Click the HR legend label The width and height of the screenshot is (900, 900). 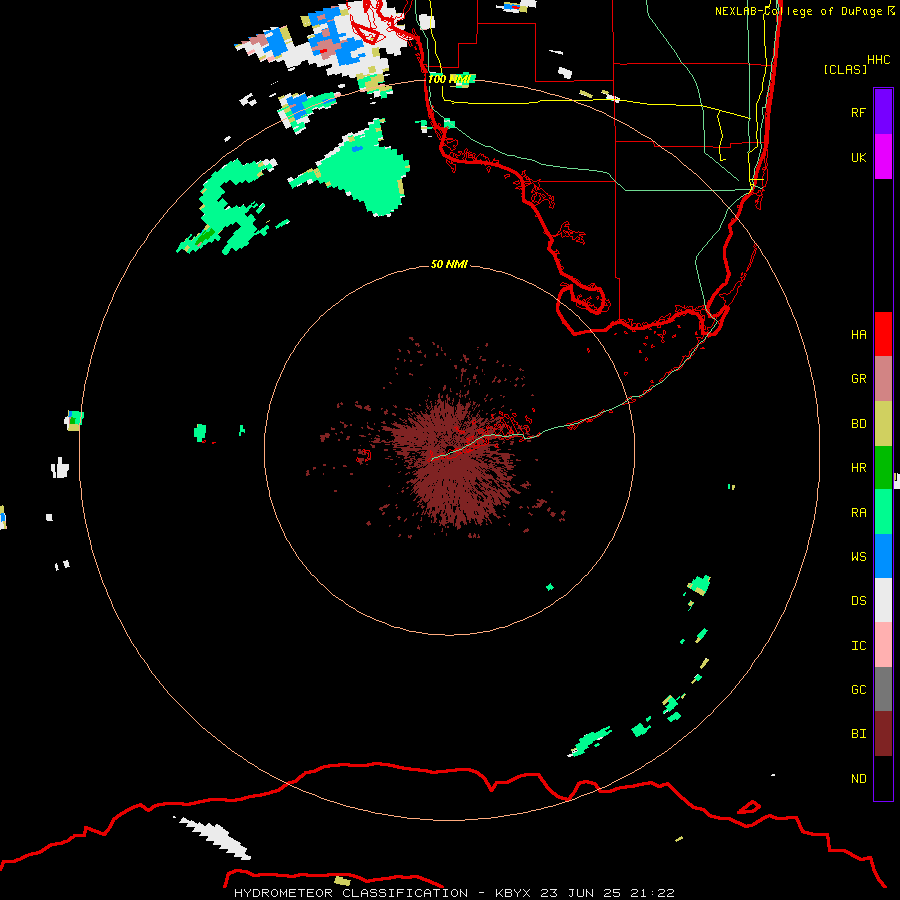858,468
